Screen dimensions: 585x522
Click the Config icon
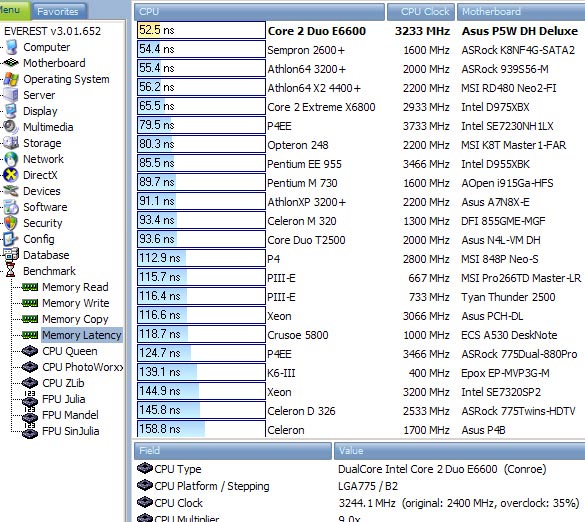(x=11, y=239)
